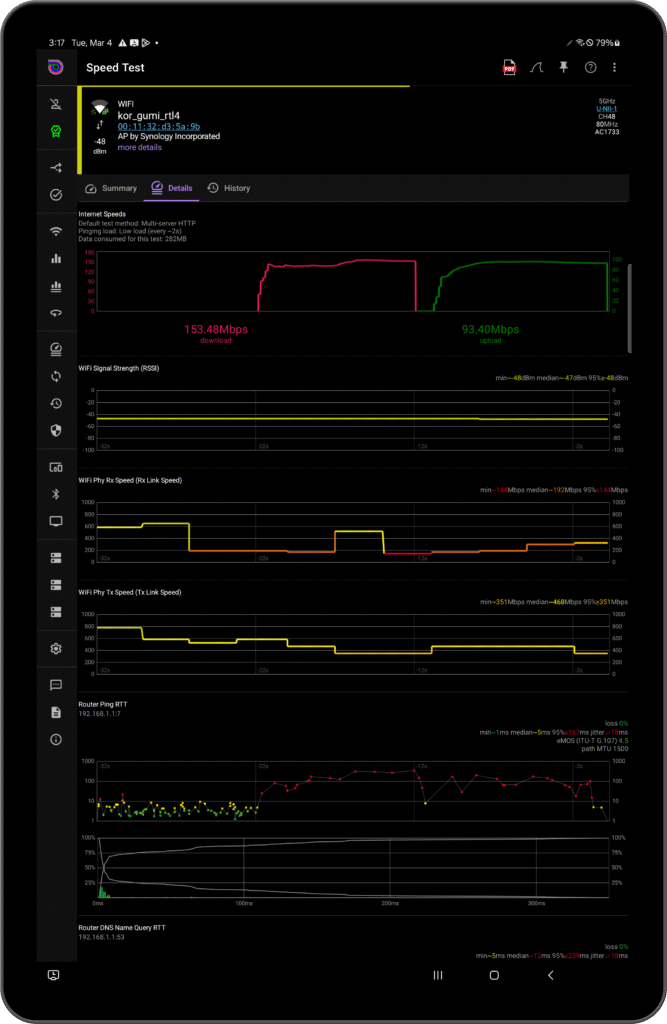
Task: Click AP by Synology Incorporated text
Action: [x=169, y=136]
